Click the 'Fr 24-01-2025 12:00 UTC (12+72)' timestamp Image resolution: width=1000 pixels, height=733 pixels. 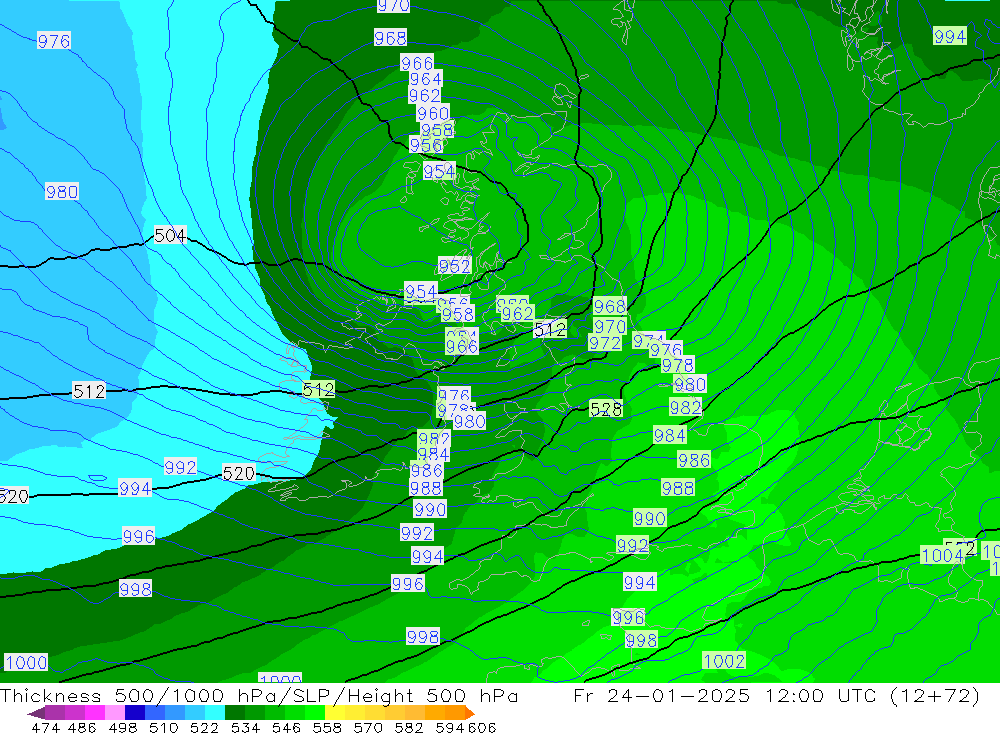pyautogui.click(x=776, y=695)
